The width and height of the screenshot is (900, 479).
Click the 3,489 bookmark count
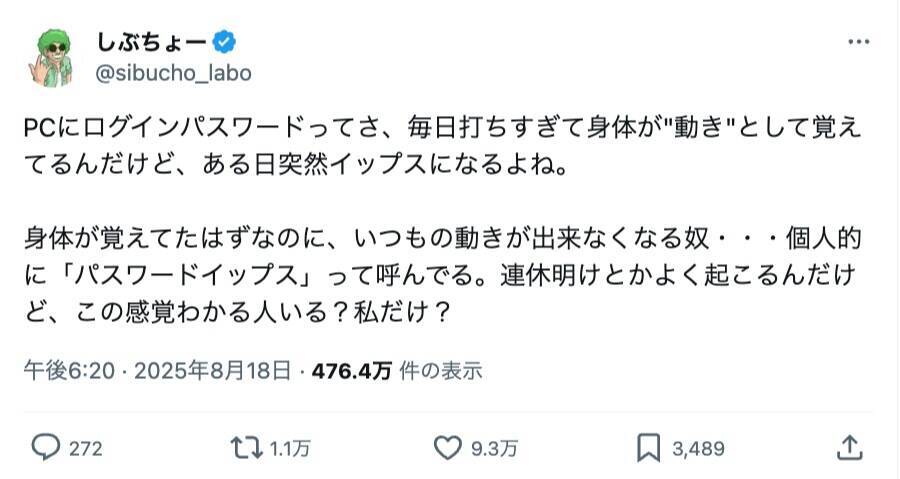point(698,449)
